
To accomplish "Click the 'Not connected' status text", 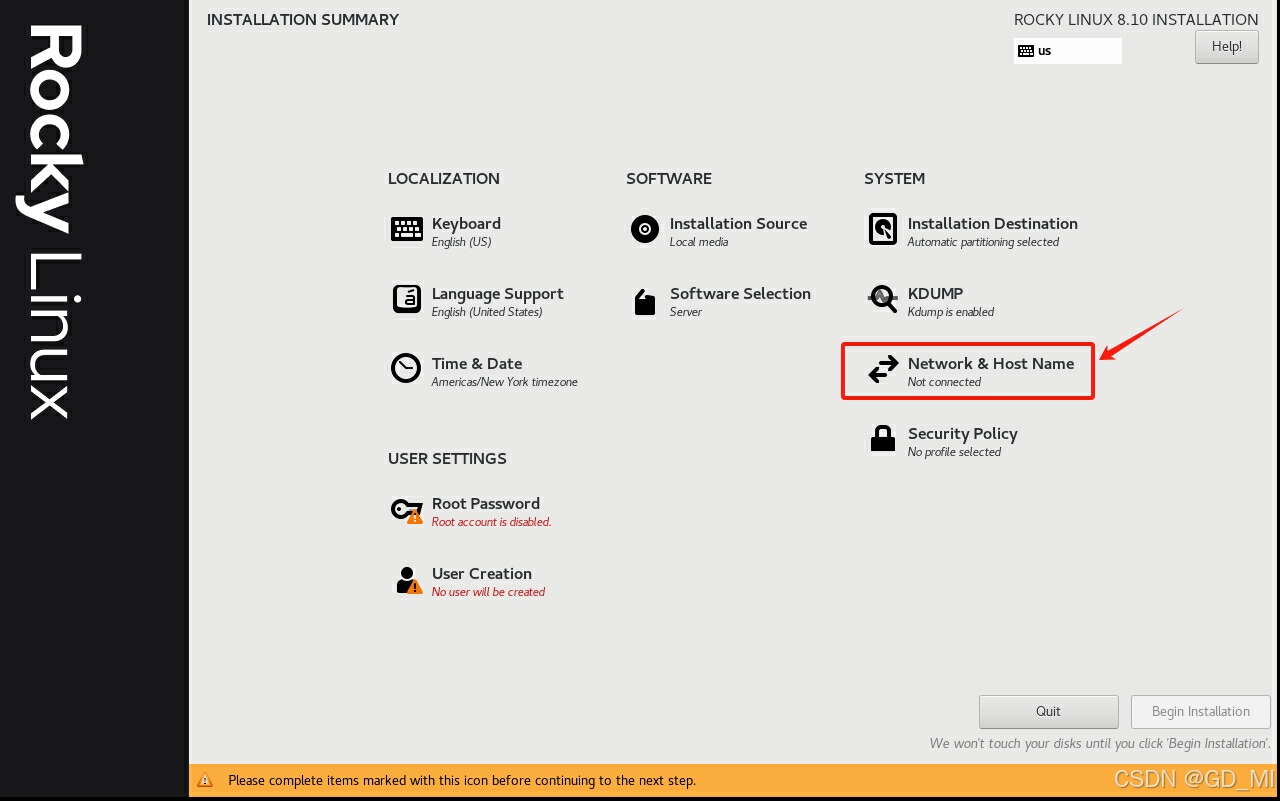I will click(x=944, y=382).
